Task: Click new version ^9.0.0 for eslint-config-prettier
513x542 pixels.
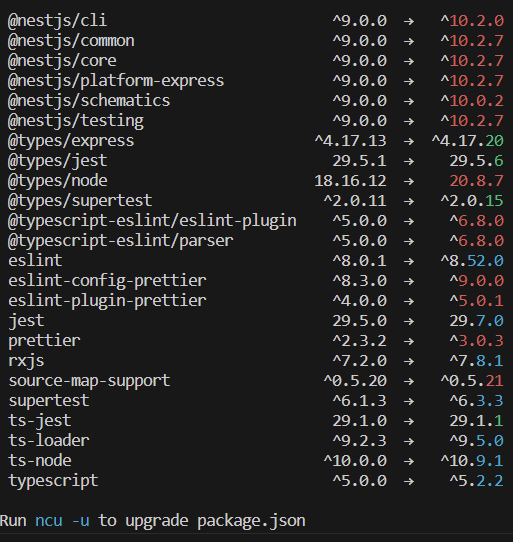Action: click(477, 281)
